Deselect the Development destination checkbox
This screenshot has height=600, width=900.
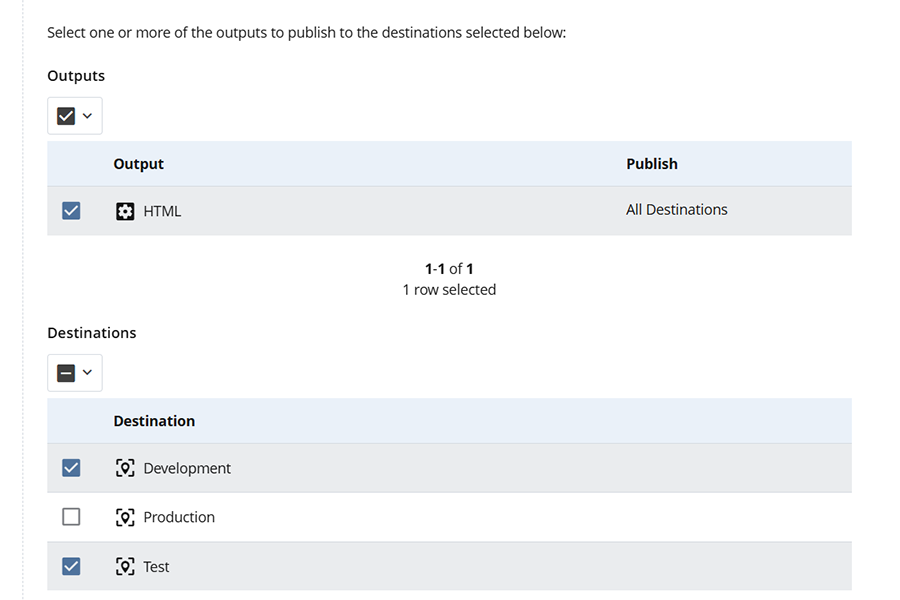click(x=71, y=468)
